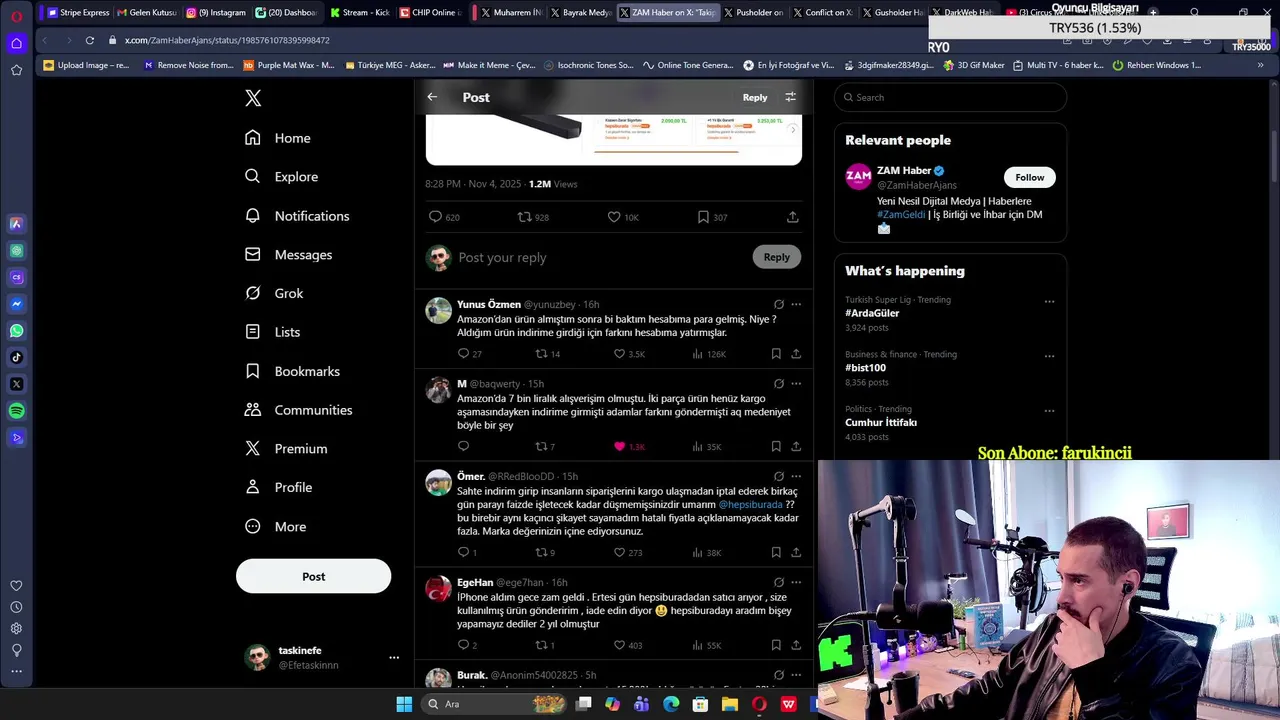Reply to Ömer.'s comment
This screenshot has width=1280, height=720.
(463, 552)
